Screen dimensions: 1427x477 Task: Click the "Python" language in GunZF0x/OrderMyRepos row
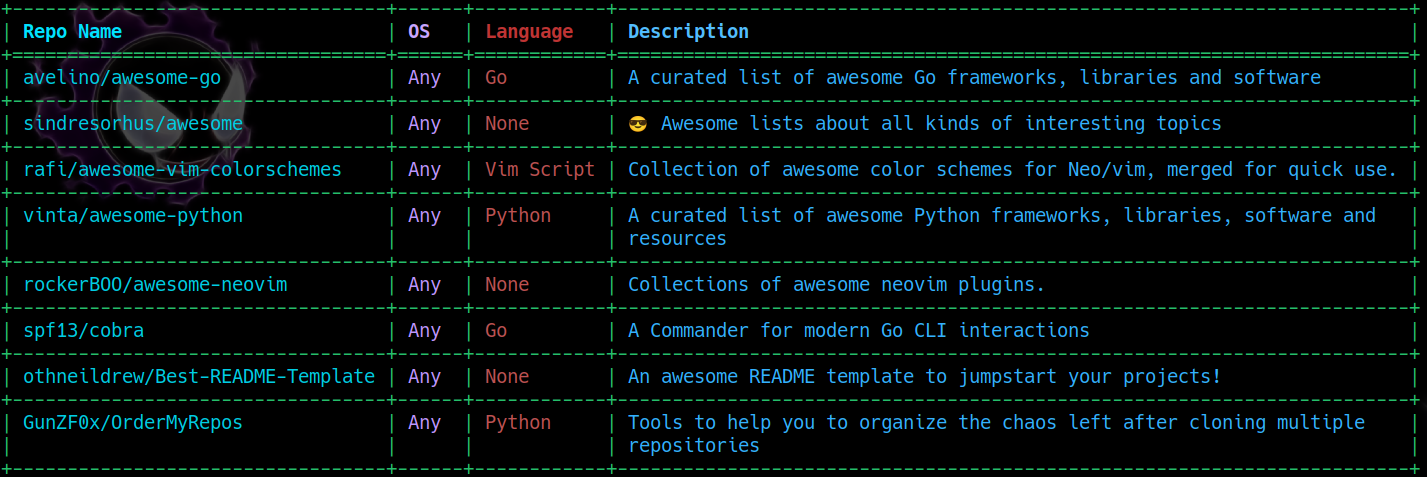518,422
